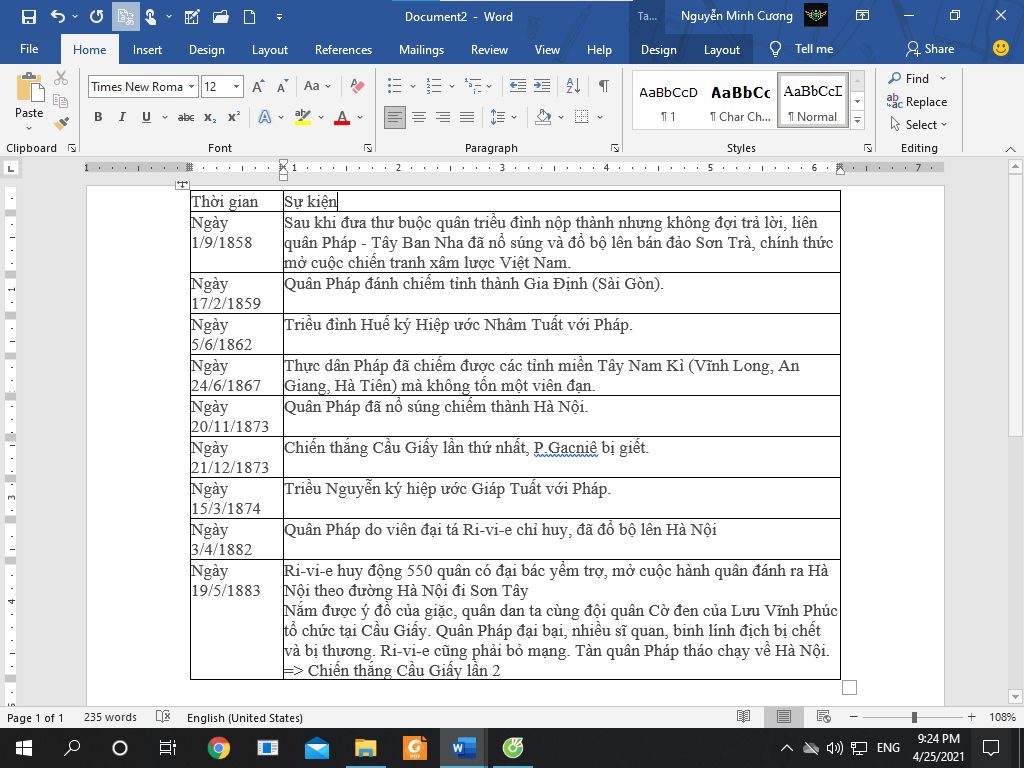Open the Touch/Mouse mode button

pos(150,17)
